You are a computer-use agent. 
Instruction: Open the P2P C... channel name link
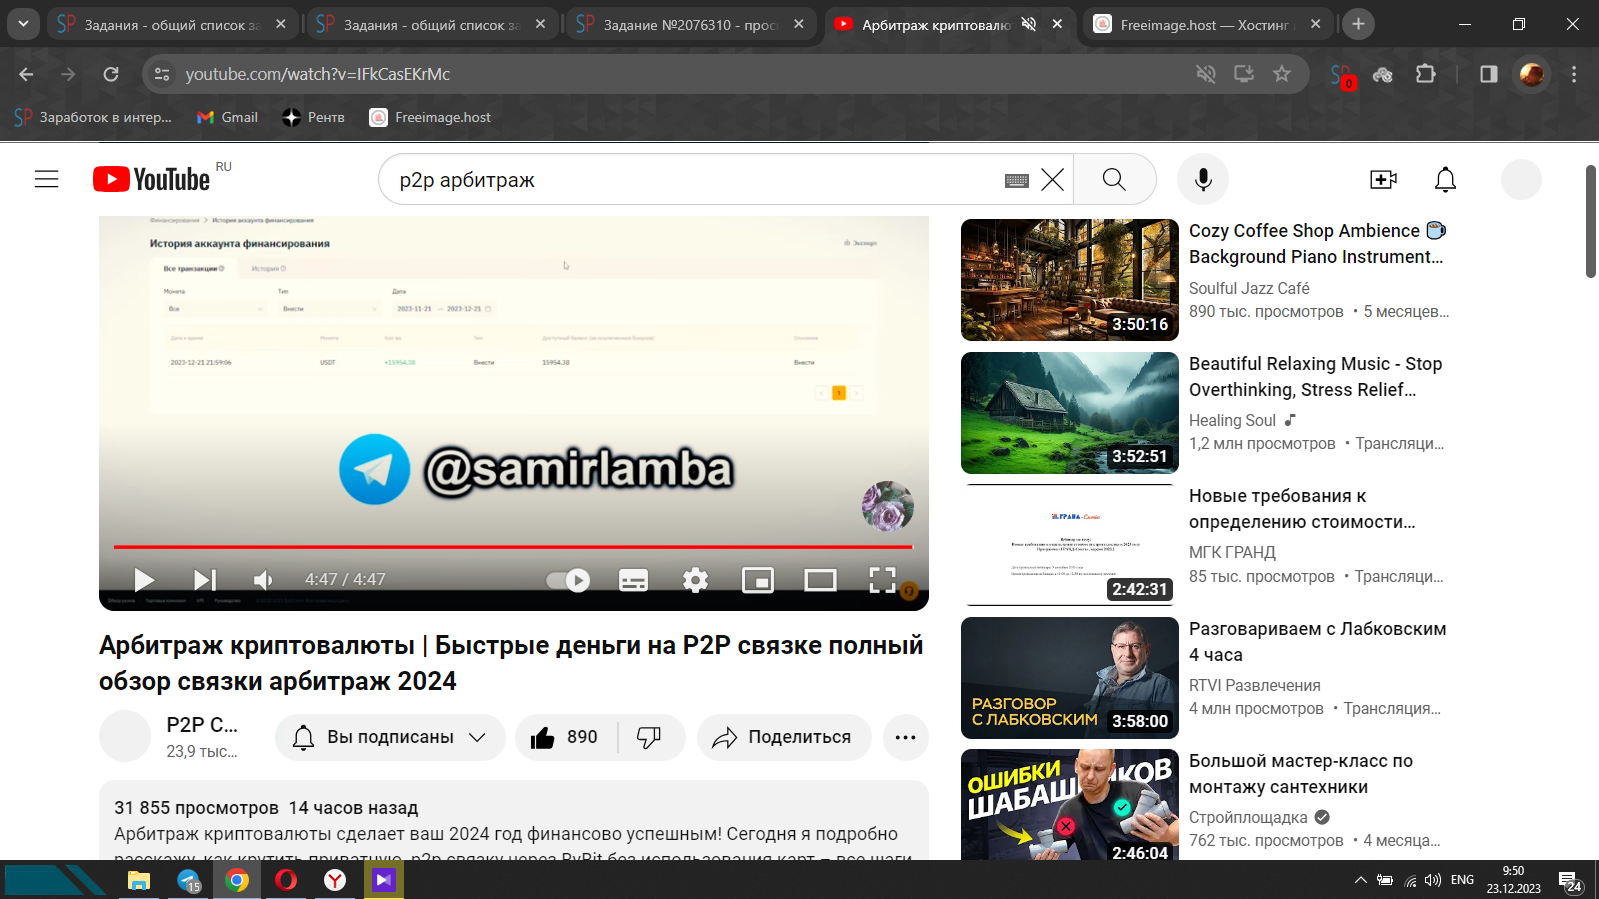click(x=202, y=725)
